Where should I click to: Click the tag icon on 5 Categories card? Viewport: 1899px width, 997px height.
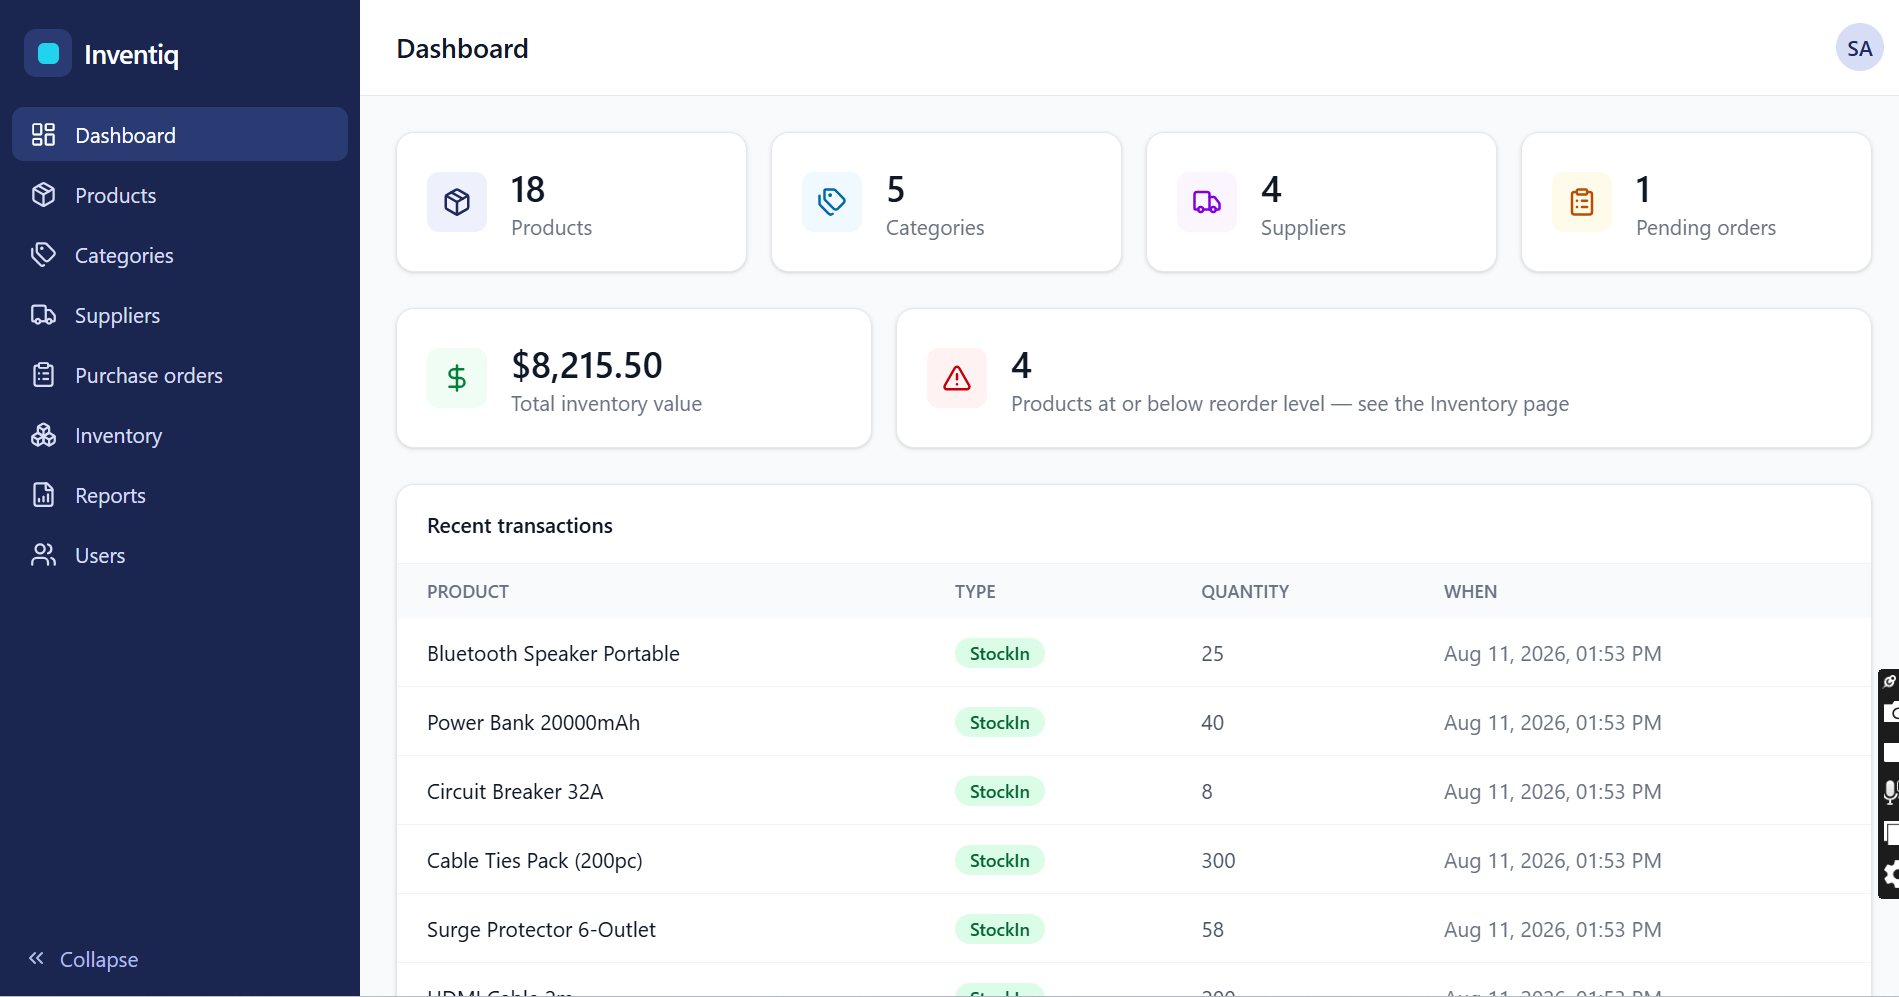tap(832, 202)
